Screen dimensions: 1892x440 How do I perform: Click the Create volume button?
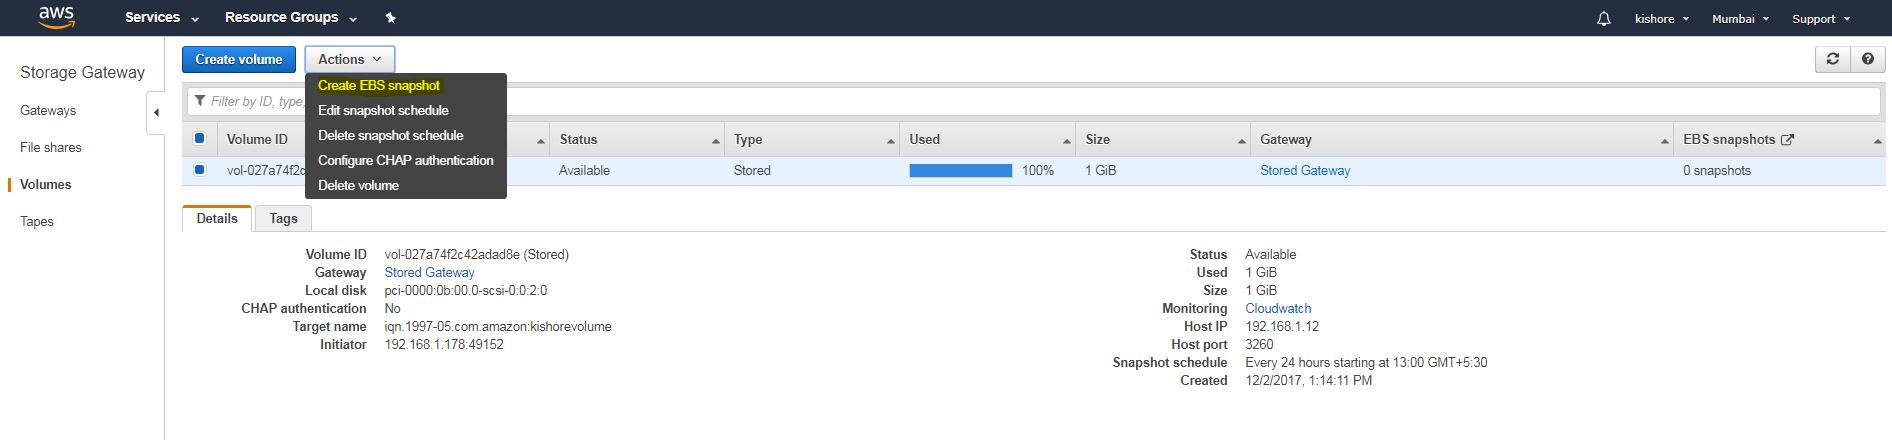[x=239, y=59]
